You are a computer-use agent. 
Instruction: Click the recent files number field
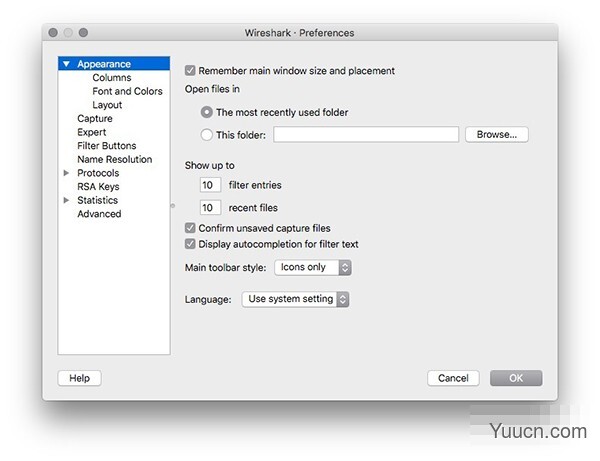point(210,208)
